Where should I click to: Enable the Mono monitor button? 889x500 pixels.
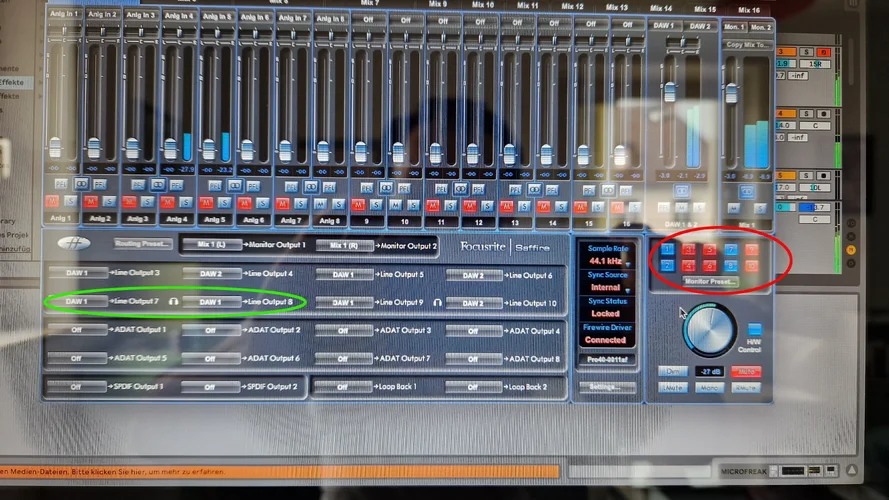709,387
